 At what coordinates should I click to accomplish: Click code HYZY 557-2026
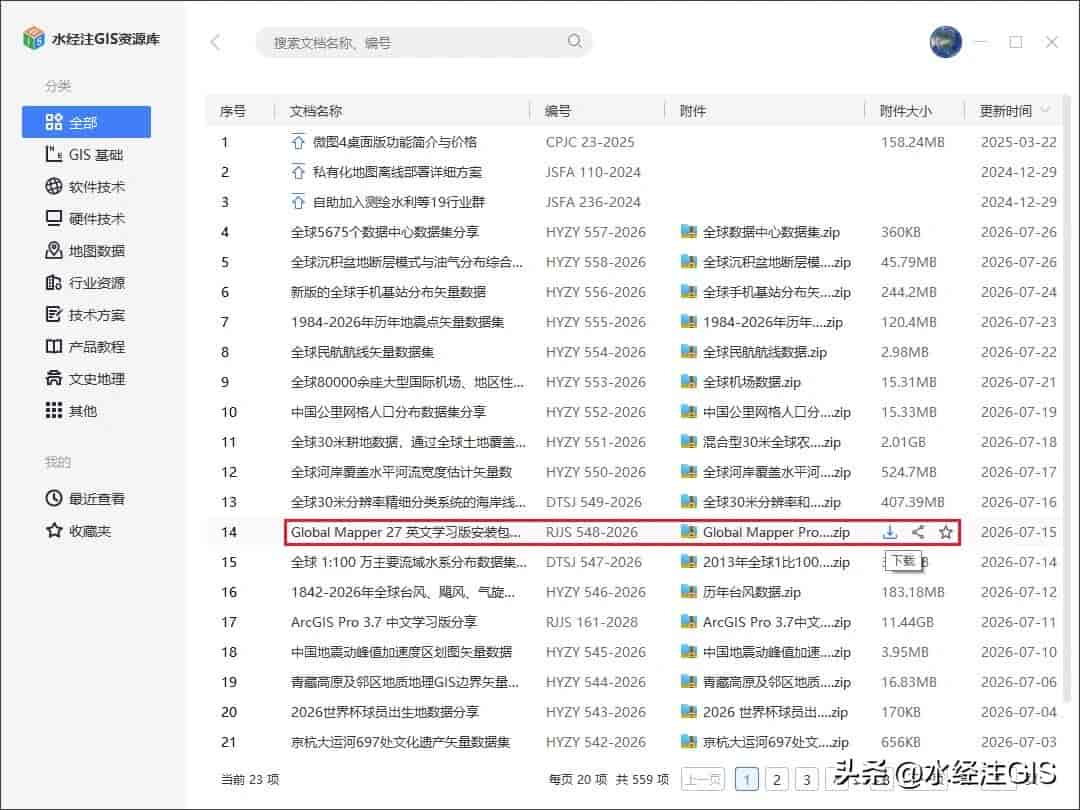click(596, 232)
